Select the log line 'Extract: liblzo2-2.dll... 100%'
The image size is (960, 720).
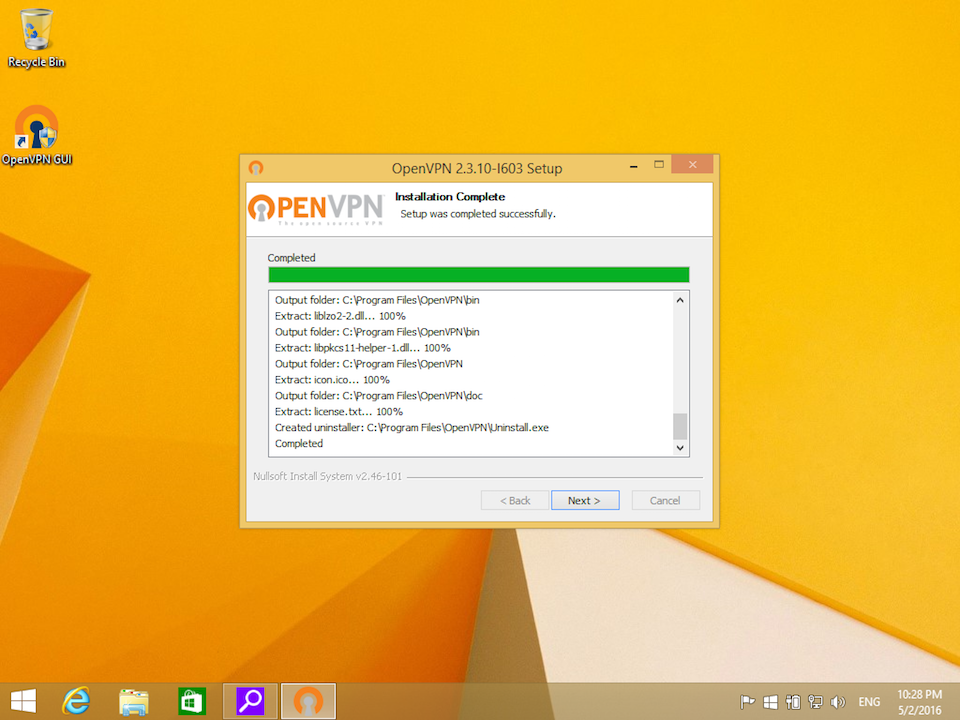click(340, 316)
